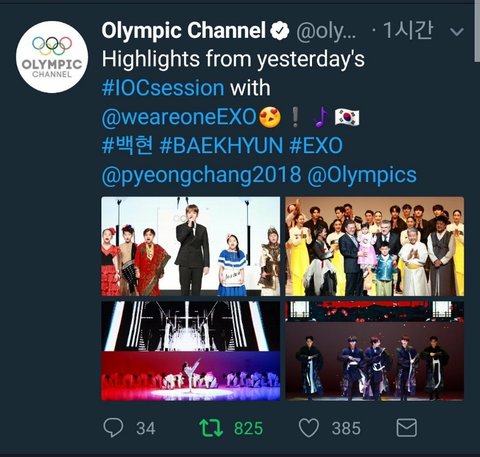View the group photo with hanbok performers
Screen dimensions: 480x457
click(375, 246)
